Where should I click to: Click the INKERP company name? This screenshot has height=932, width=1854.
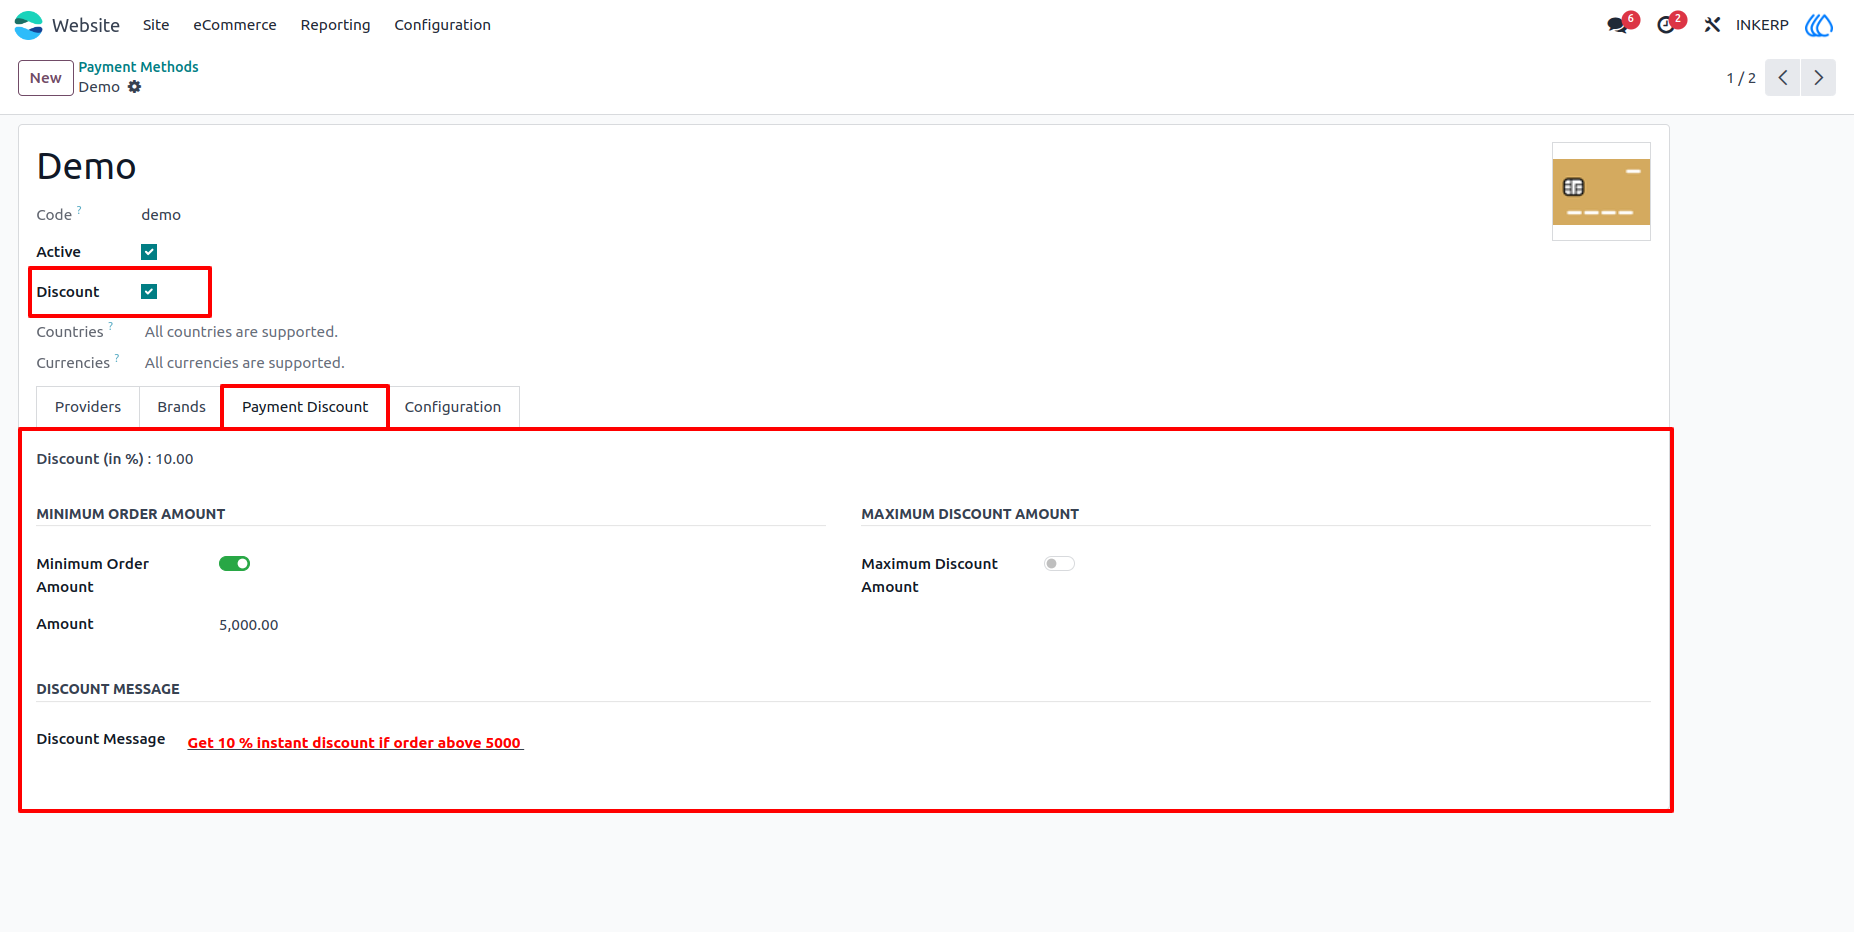[1762, 25]
